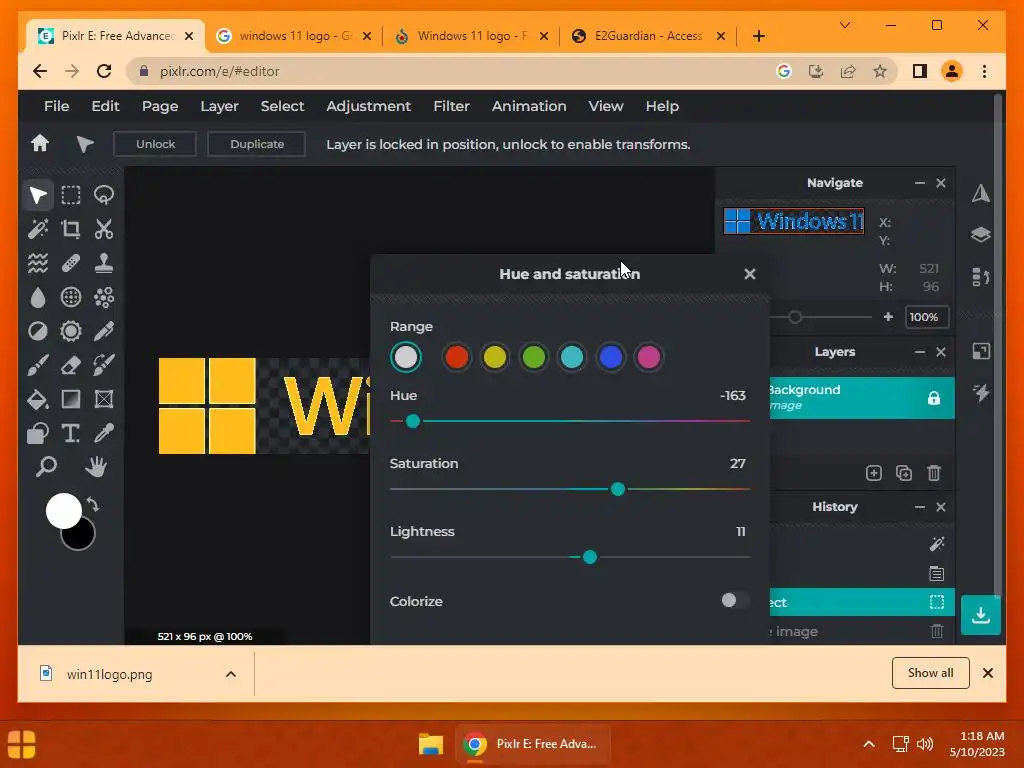Select the Blur droplet tool
The height and width of the screenshot is (768, 1024).
38,297
